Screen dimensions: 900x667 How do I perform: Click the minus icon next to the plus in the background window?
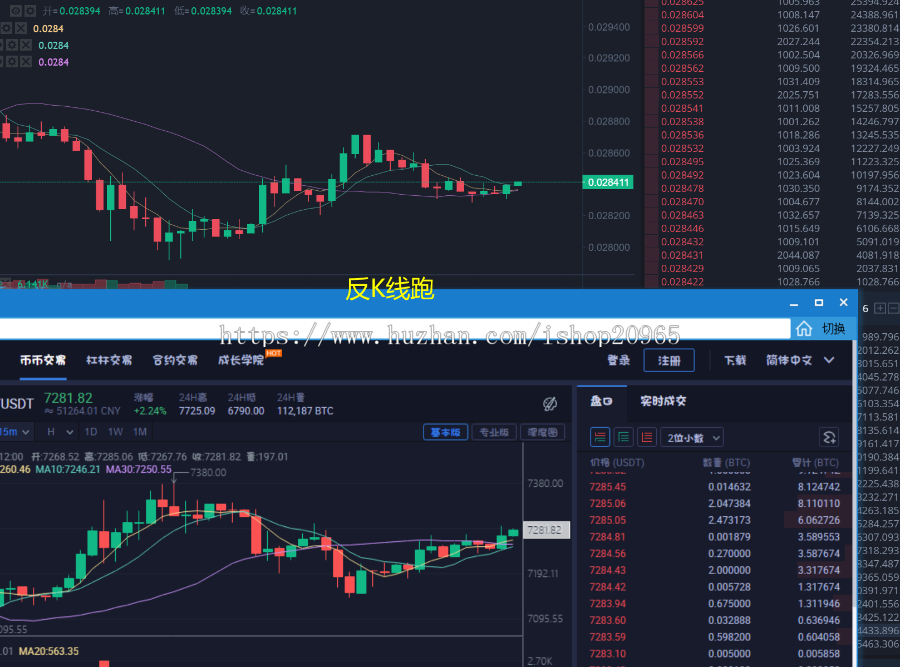tap(893, 308)
